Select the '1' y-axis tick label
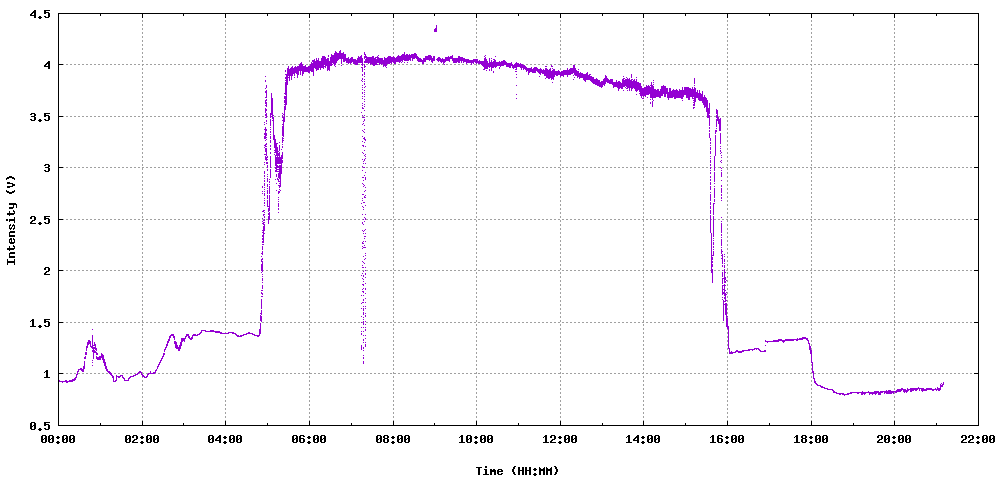Image resolution: width=1000 pixels, height=480 pixels. coord(46,374)
